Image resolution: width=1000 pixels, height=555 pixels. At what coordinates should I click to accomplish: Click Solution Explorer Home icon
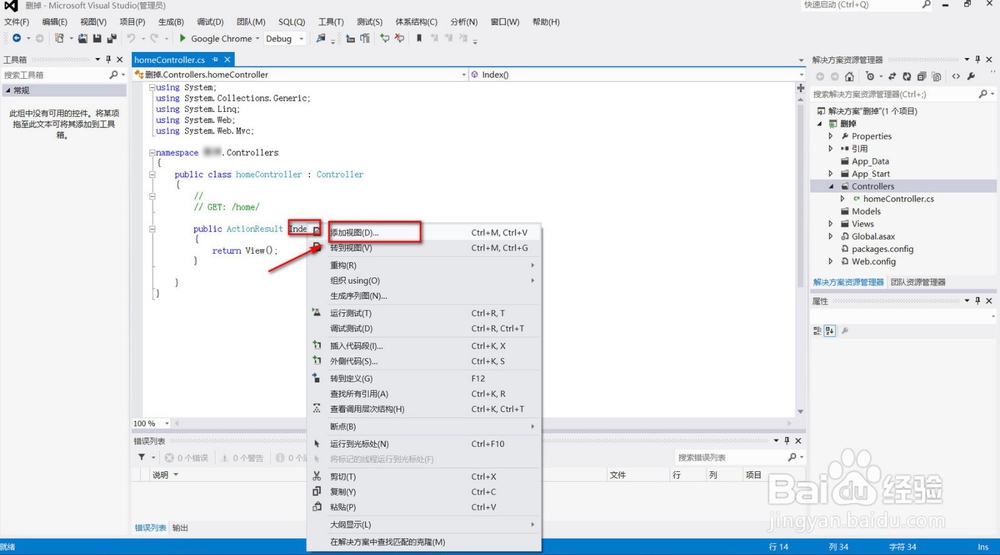point(849,77)
